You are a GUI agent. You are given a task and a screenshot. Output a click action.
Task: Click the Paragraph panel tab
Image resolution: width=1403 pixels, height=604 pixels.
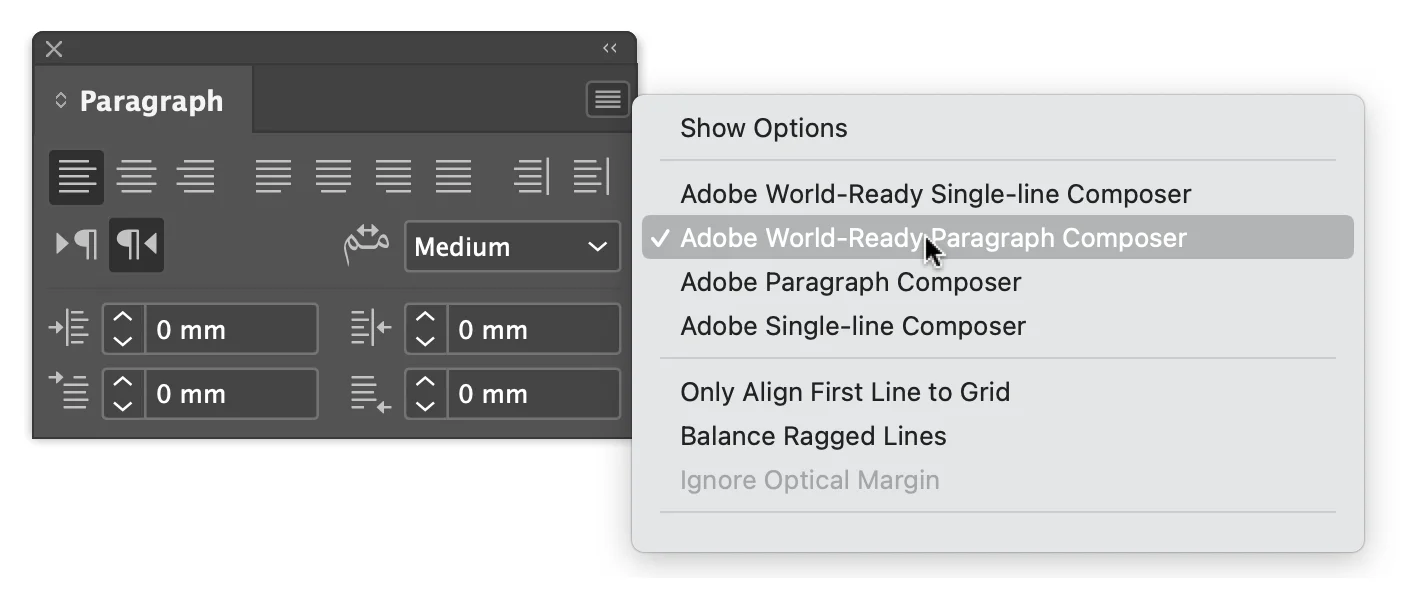pos(141,101)
